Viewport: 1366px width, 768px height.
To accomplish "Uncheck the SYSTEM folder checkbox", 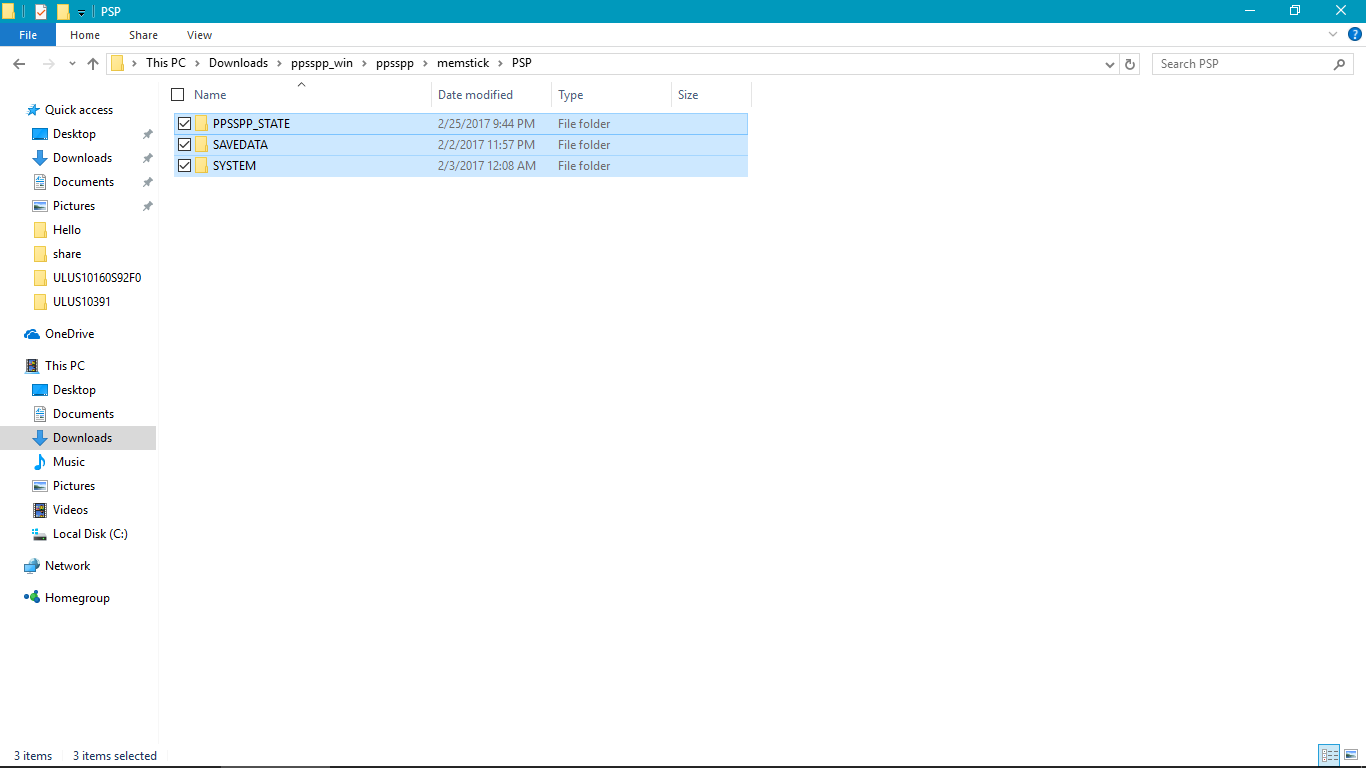I will (184, 166).
